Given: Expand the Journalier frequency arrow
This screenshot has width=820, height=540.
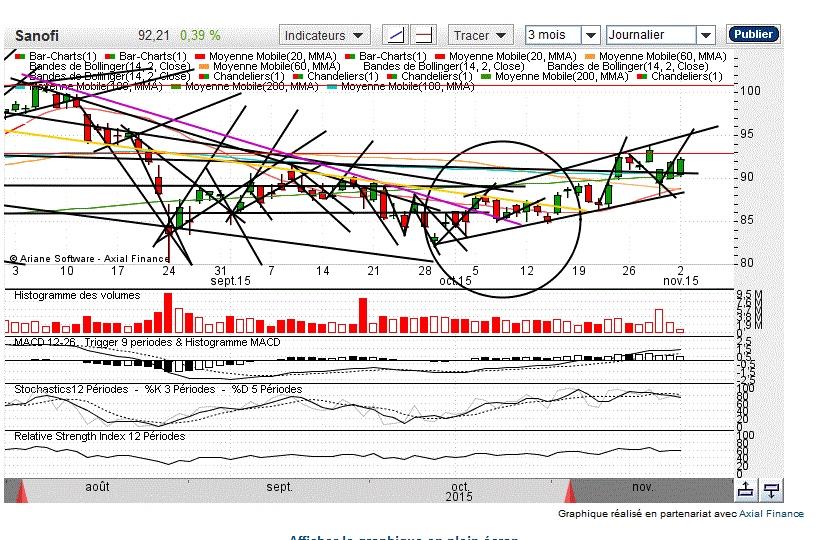Looking at the screenshot, I should pos(705,35).
